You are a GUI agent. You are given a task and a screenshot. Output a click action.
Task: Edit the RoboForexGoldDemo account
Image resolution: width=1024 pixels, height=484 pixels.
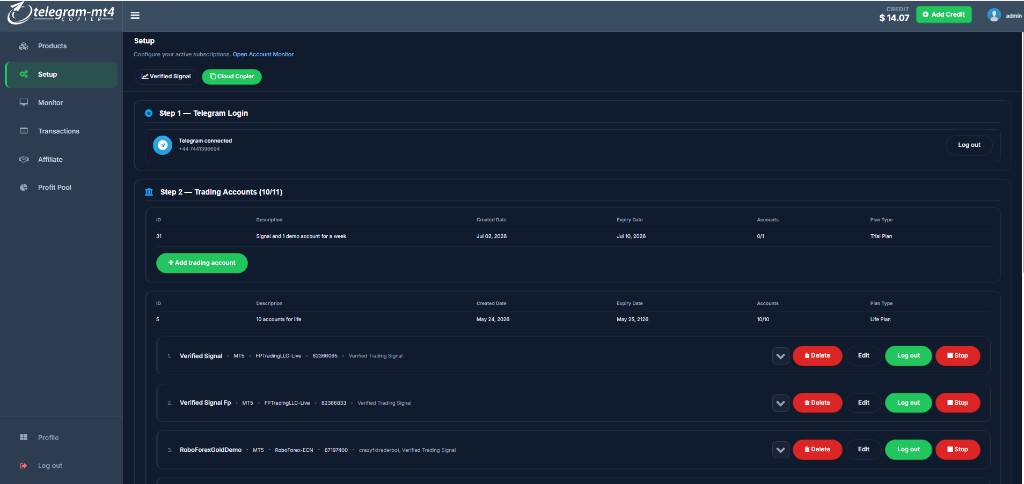tap(863, 449)
